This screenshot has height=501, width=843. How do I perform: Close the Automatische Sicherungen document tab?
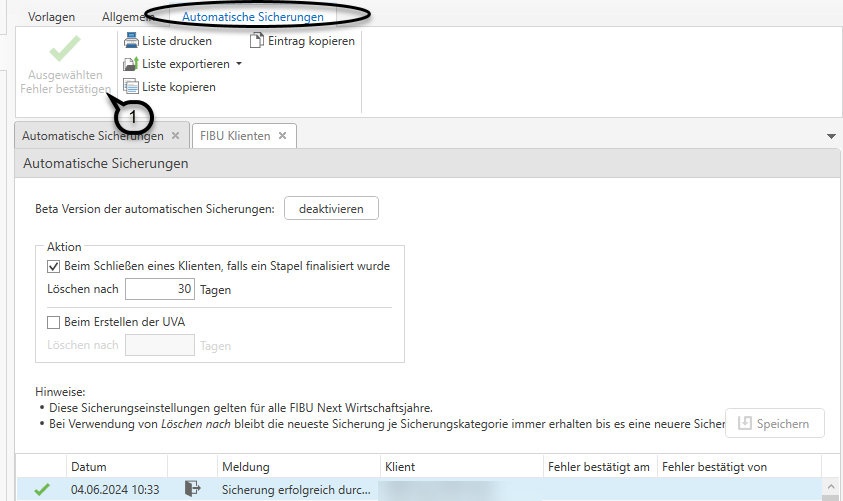coord(176,136)
